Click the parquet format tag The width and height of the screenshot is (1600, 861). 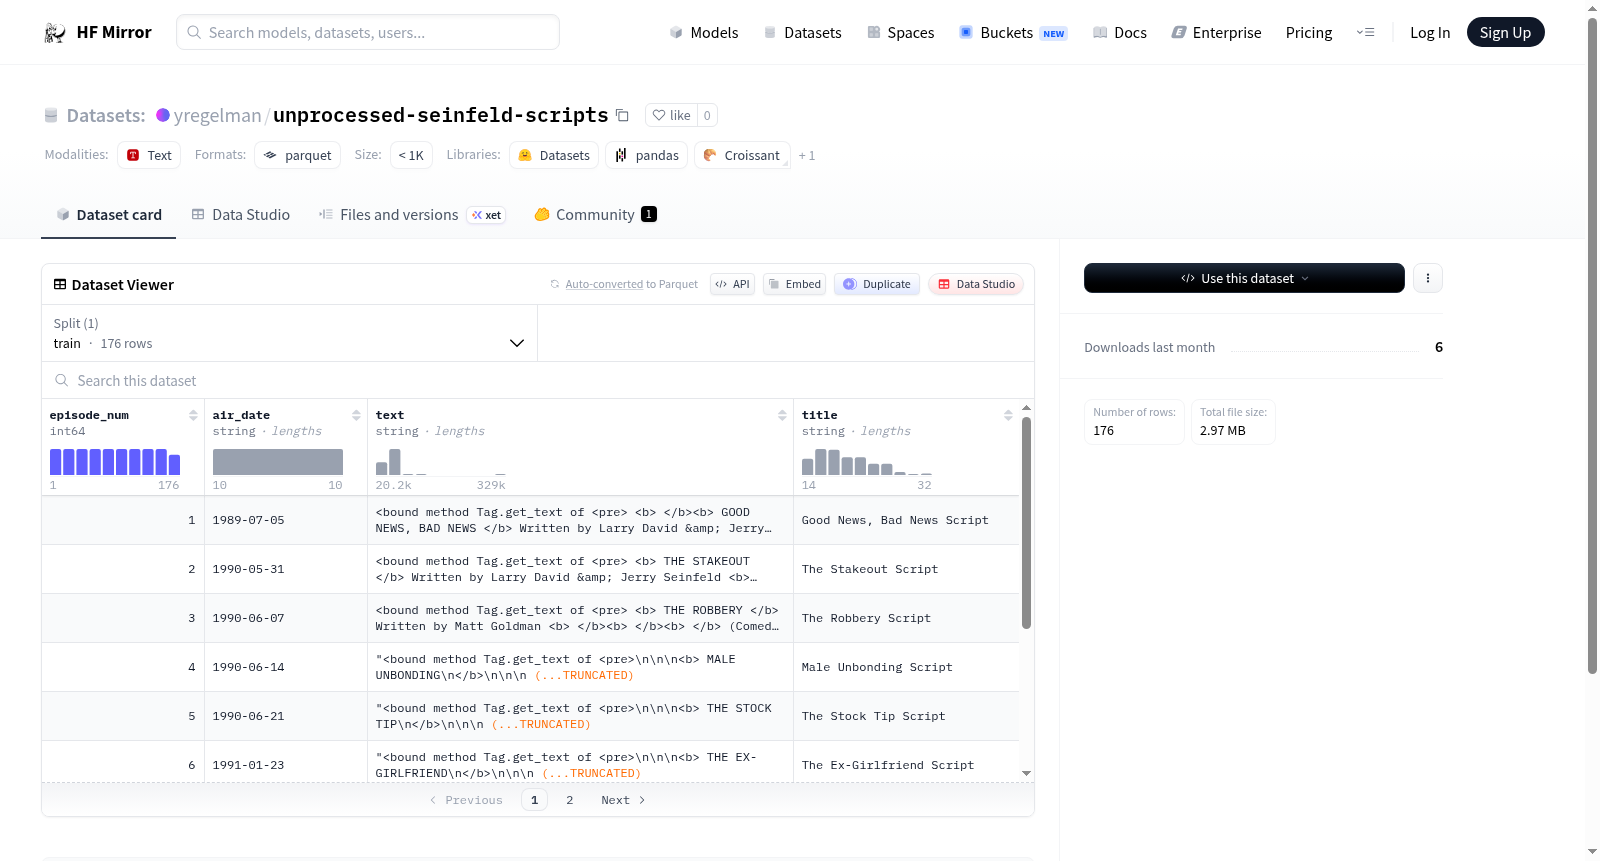tap(298, 155)
